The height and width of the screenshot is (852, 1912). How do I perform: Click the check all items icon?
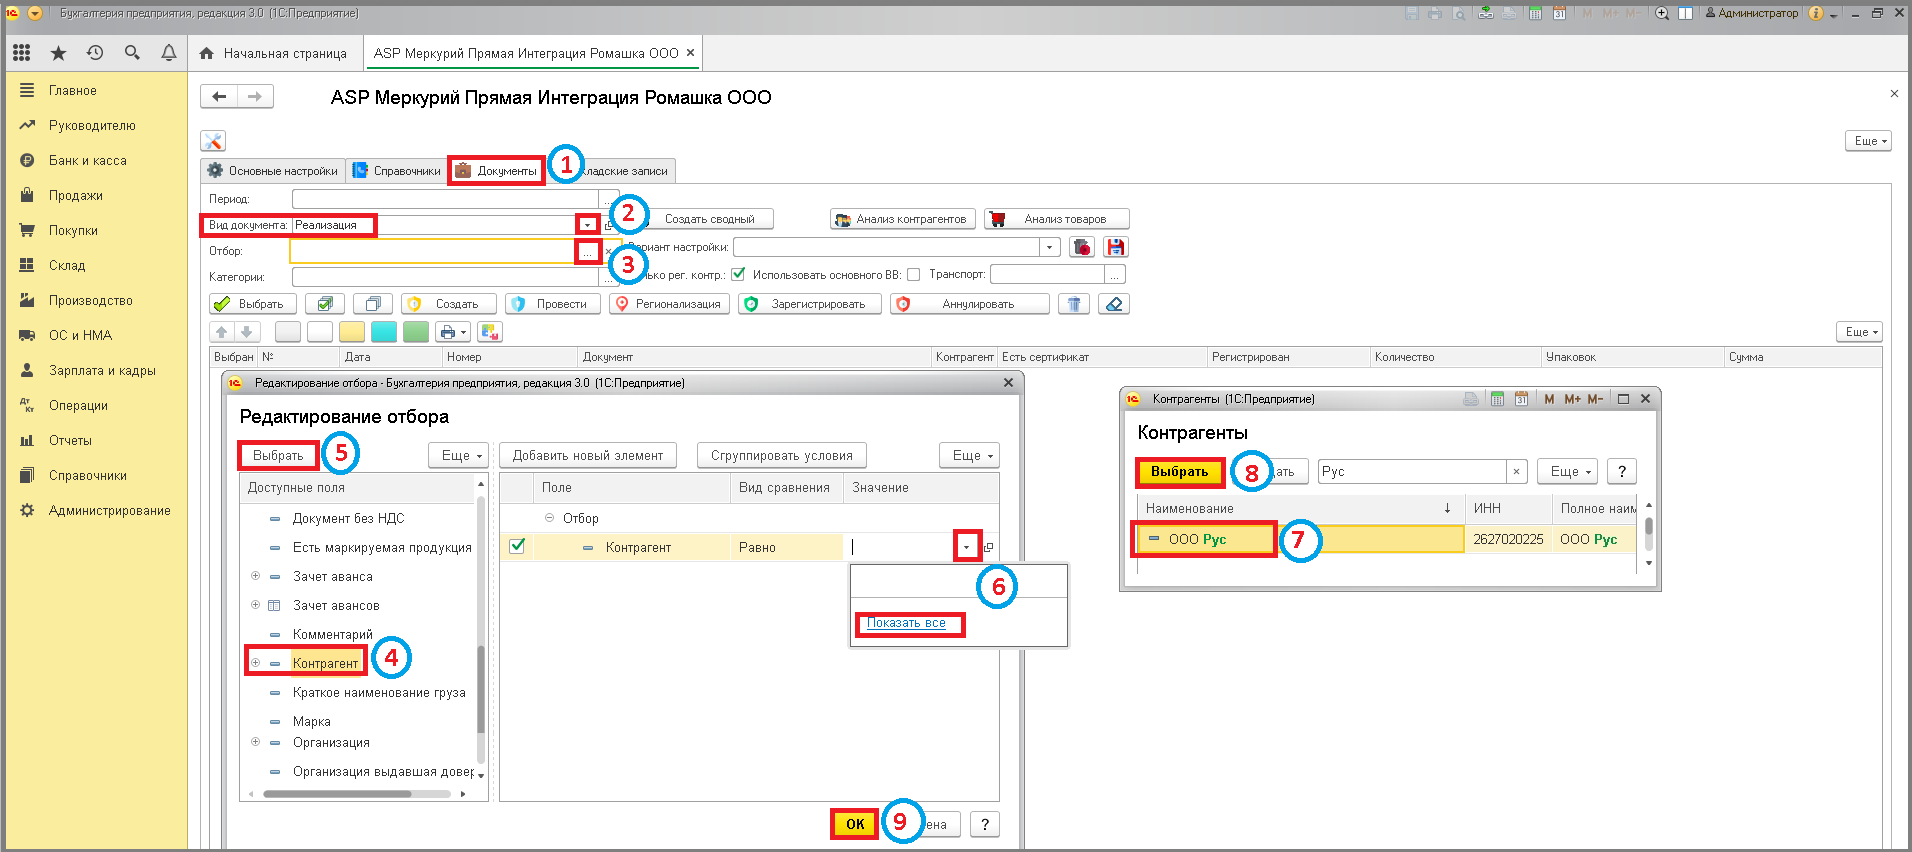[325, 304]
